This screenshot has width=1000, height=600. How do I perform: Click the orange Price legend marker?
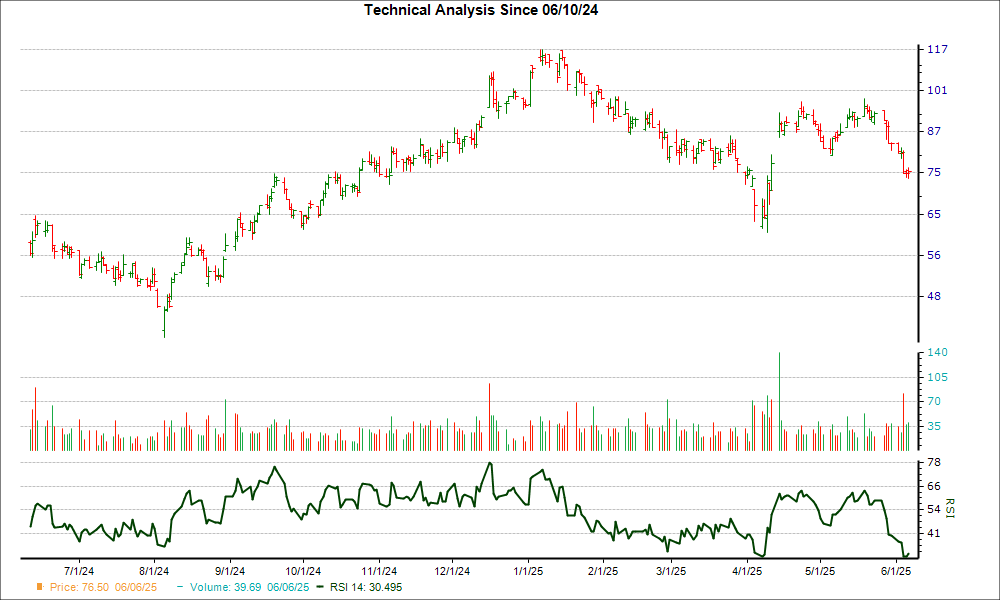coord(40,587)
